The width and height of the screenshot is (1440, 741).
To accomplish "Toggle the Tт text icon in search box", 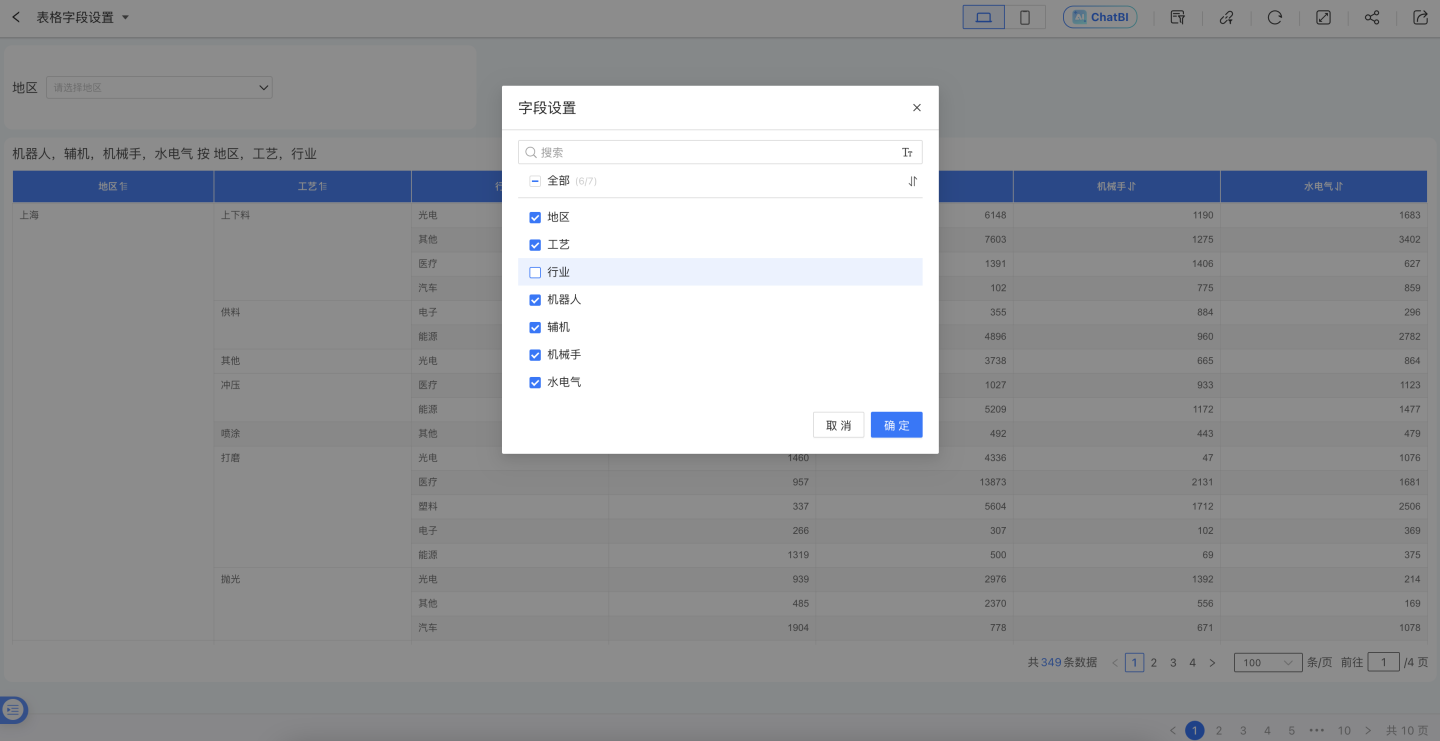I will (907, 153).
